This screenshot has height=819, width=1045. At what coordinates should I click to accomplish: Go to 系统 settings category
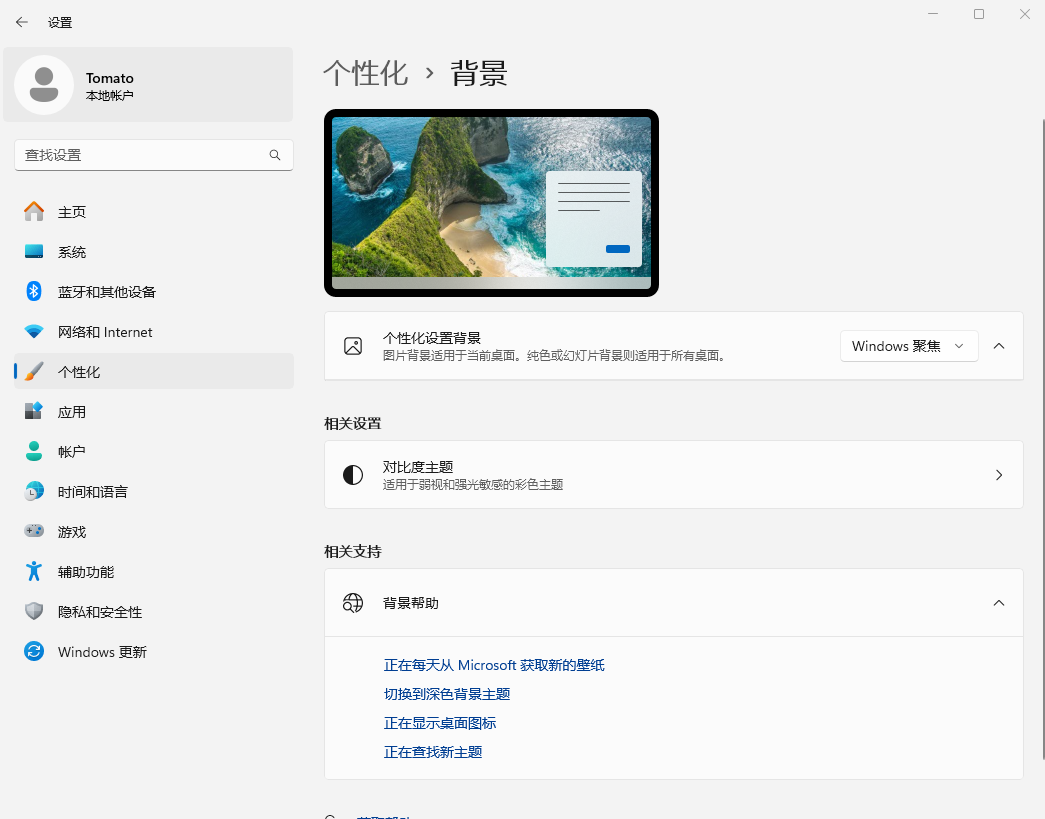coord(72,252)
